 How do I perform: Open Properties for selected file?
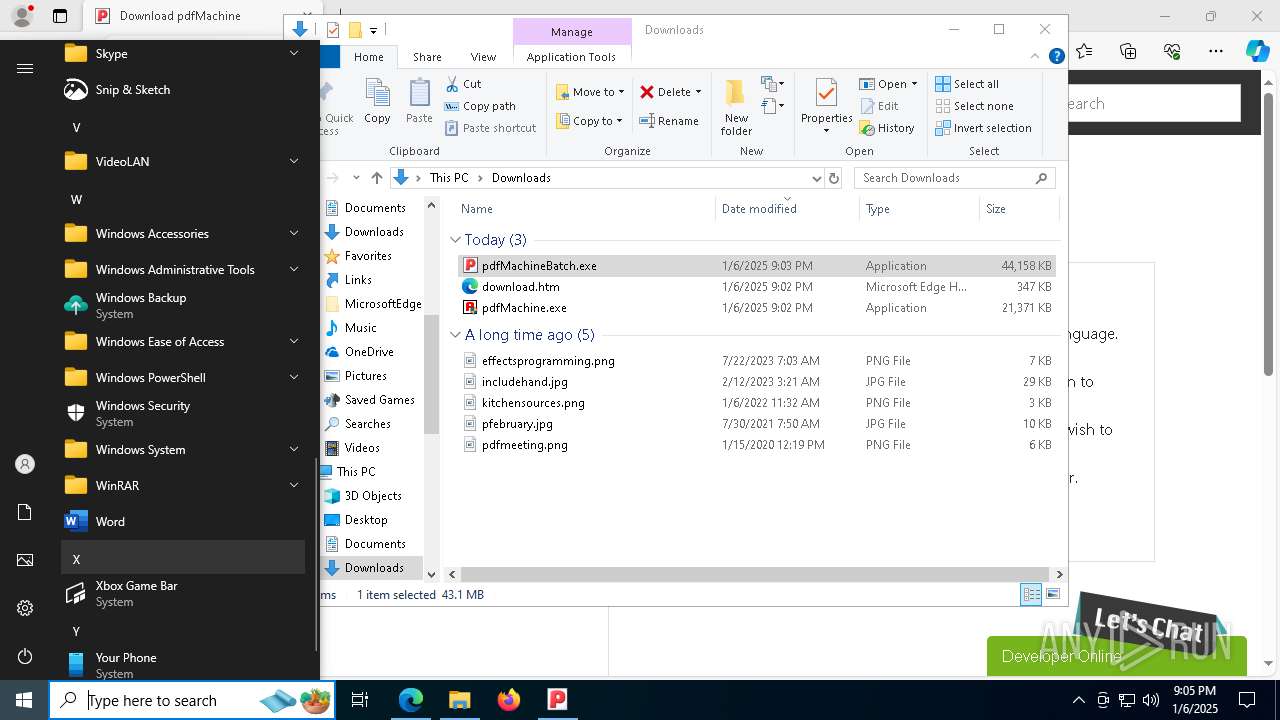click(826, 106)
